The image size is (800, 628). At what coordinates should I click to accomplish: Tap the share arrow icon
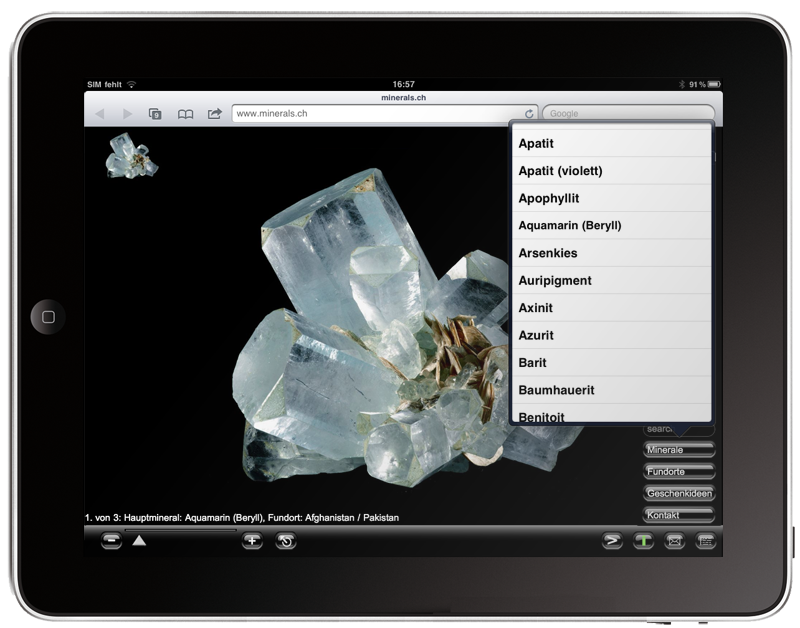tap(215, 113)
